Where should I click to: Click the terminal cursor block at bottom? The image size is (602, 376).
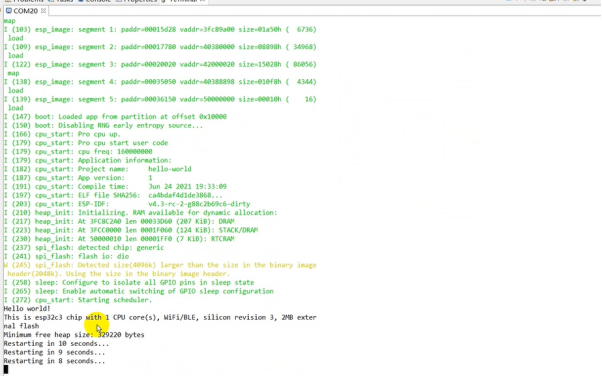tap(6, 369)
